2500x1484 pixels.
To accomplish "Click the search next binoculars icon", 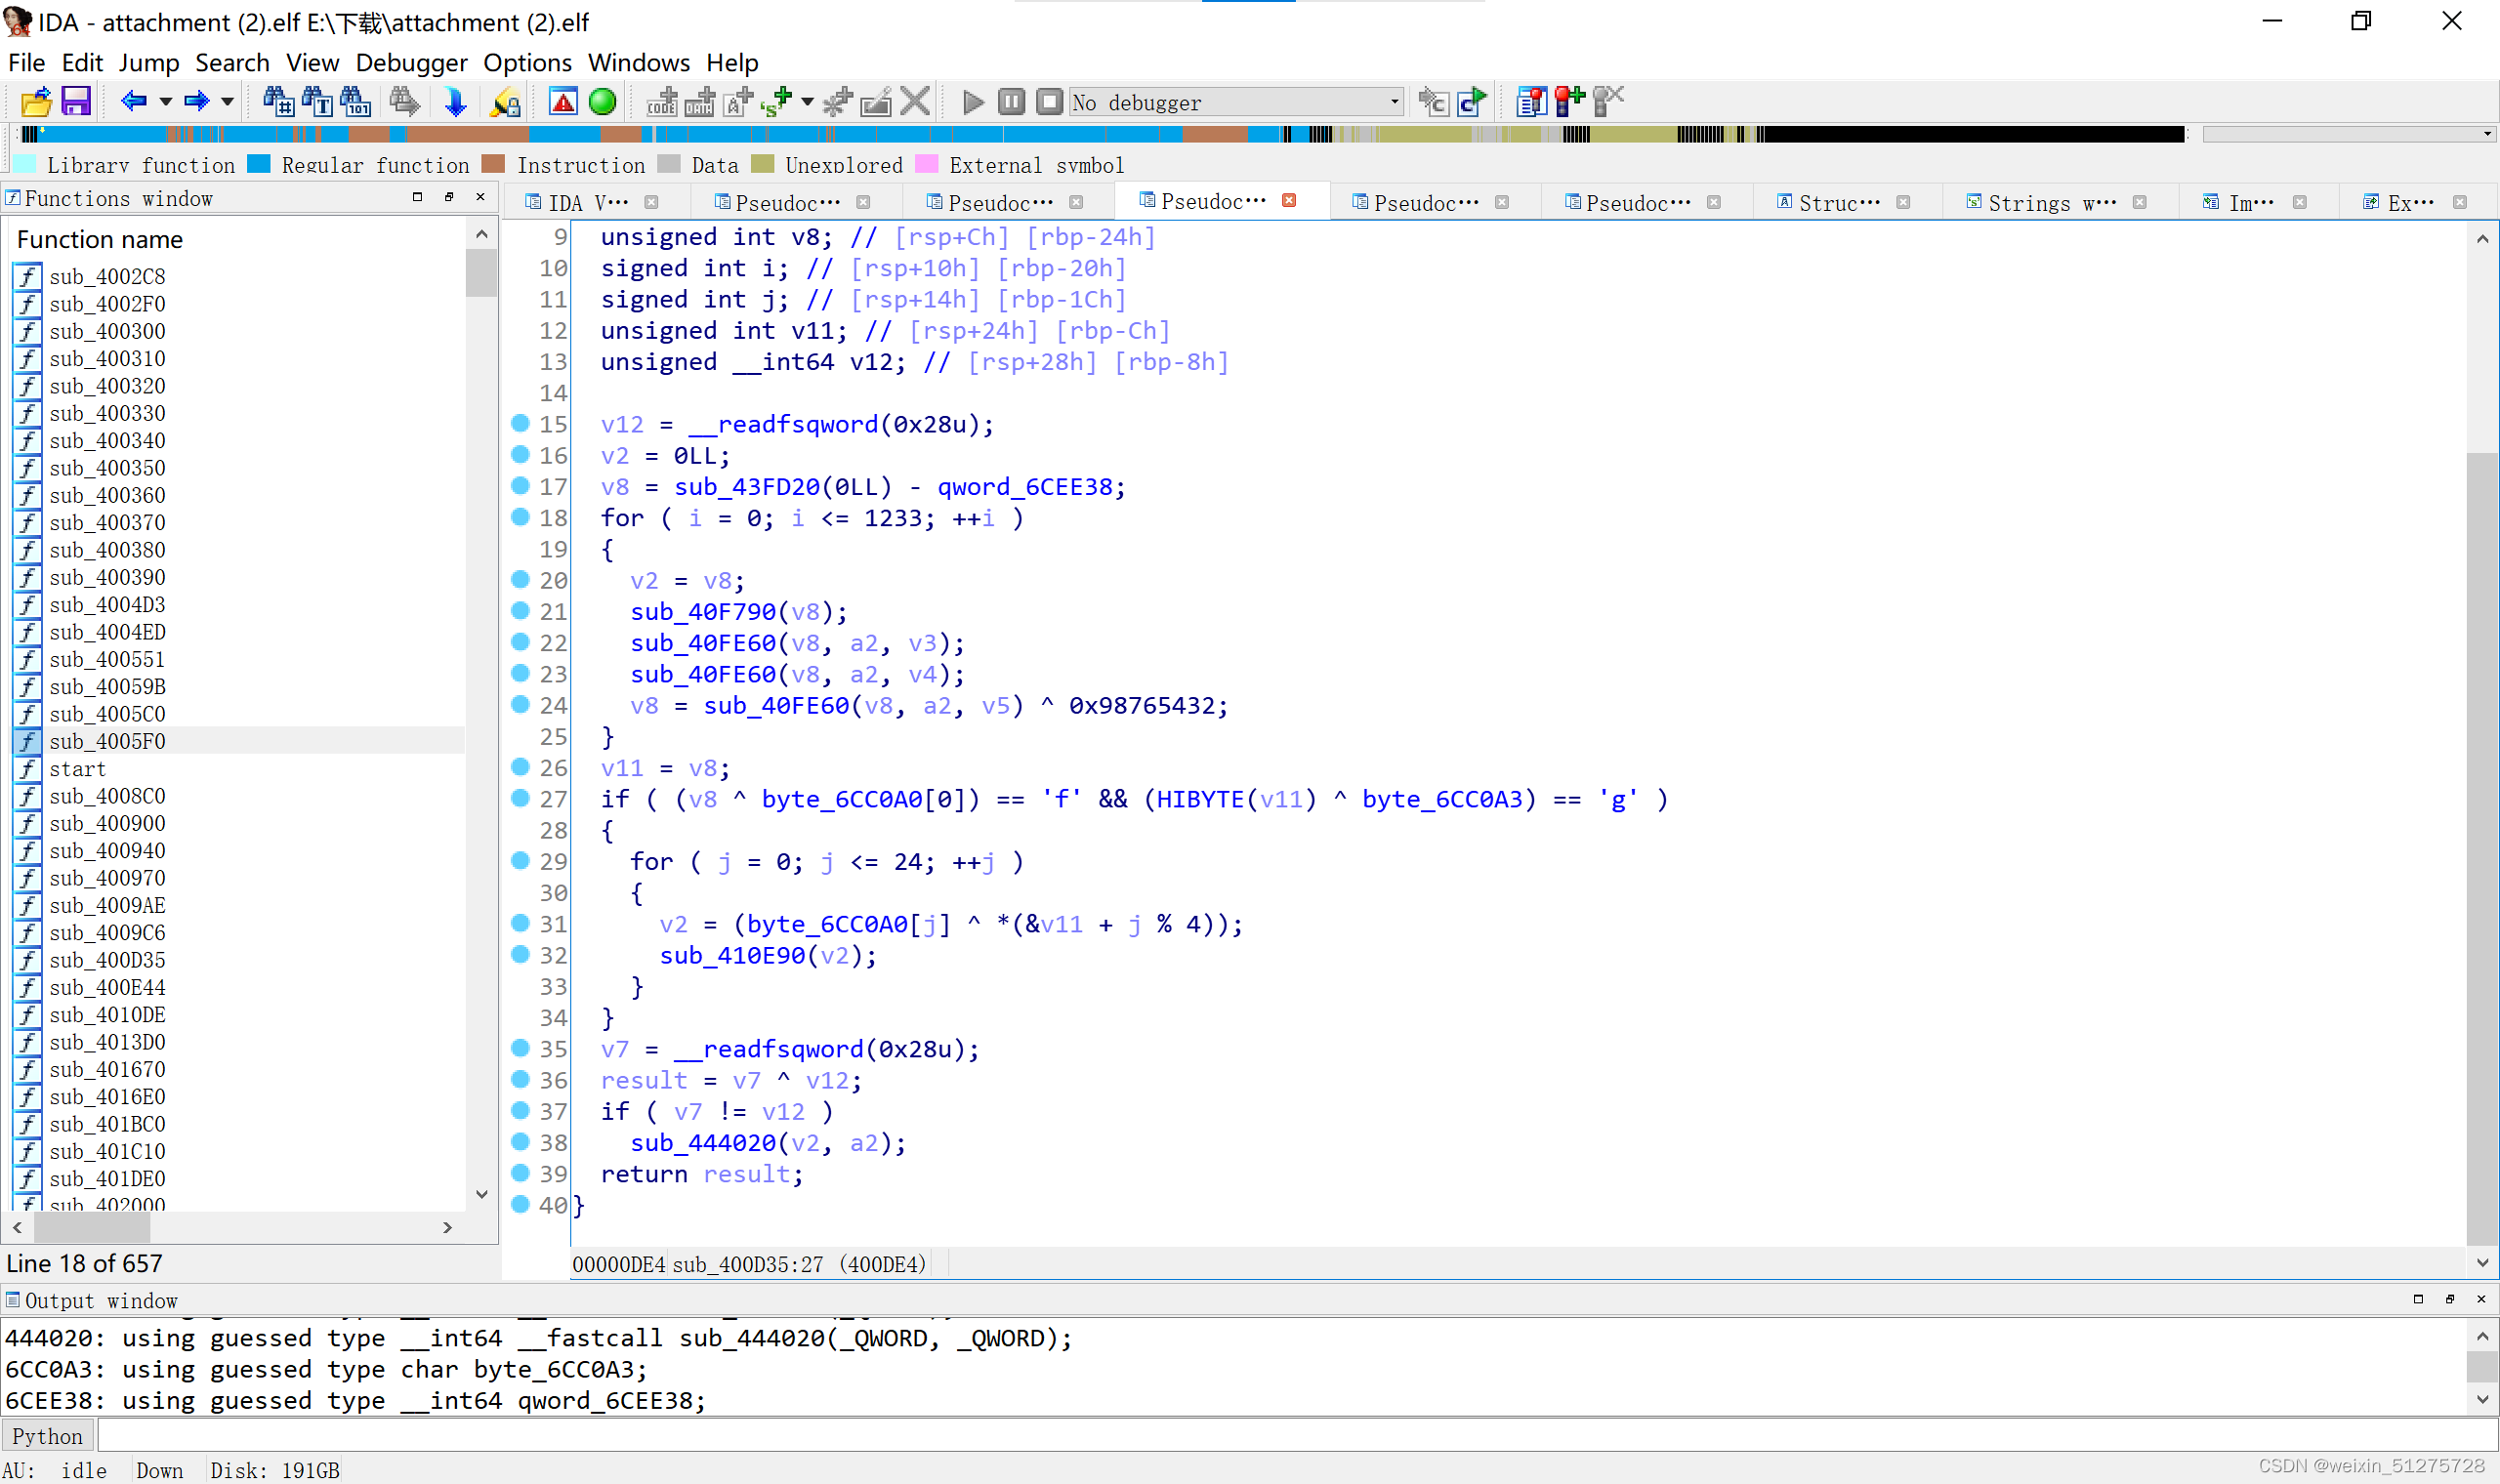I will click(404, 102).
